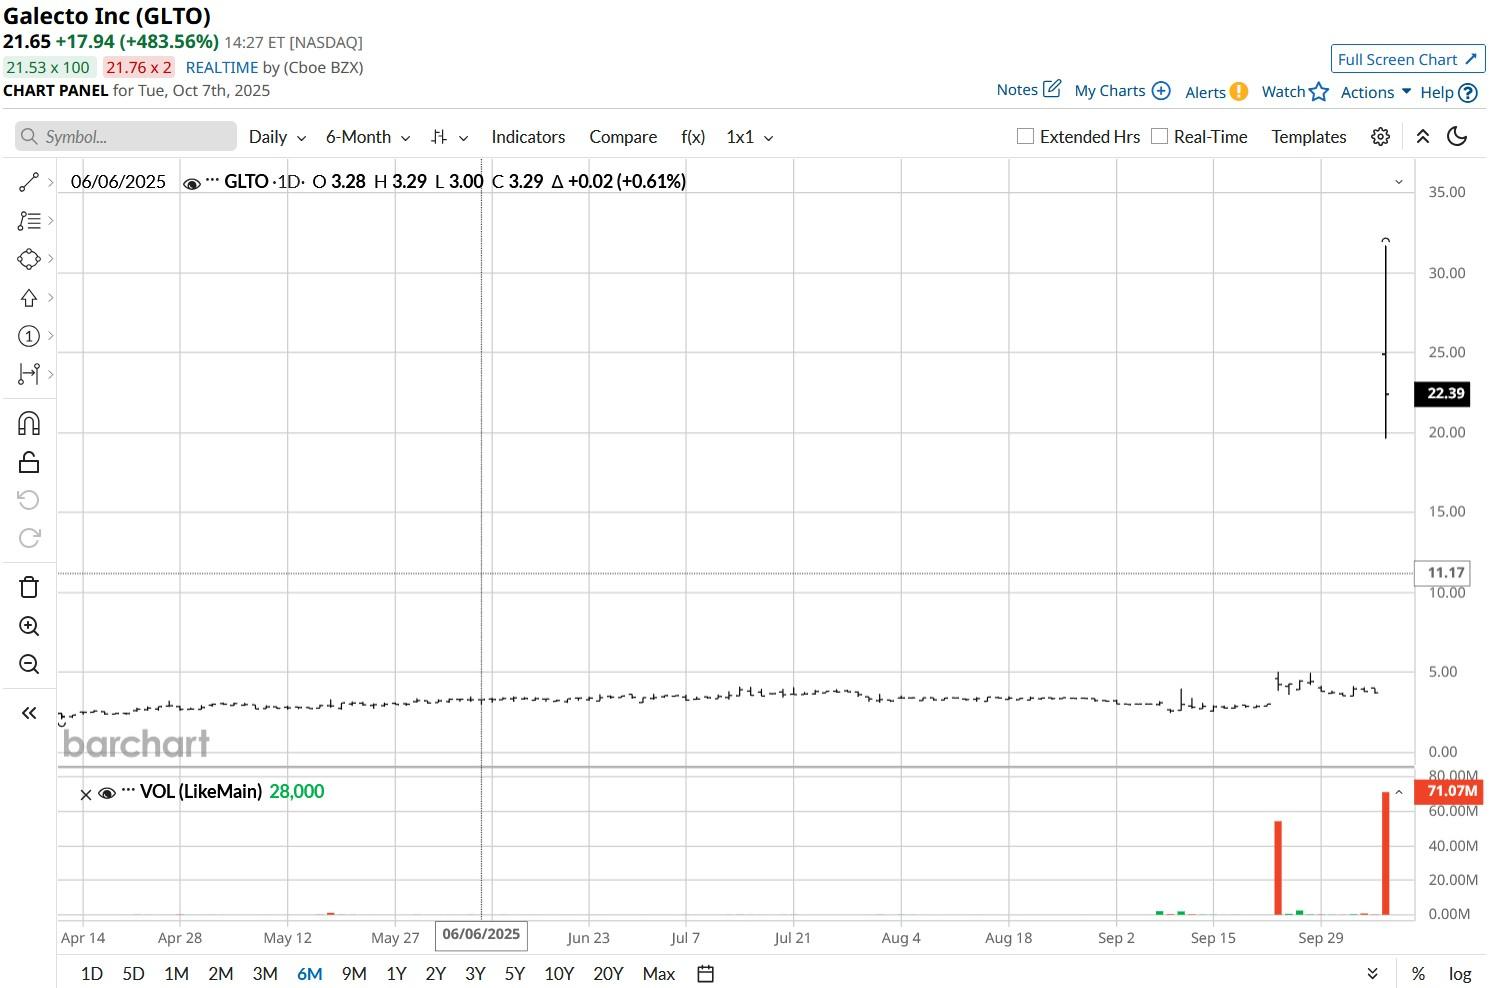Click the 71.07M volume label
Image resolution: width=1491 pixels, height=988 pixels.
pos(1450,791)
